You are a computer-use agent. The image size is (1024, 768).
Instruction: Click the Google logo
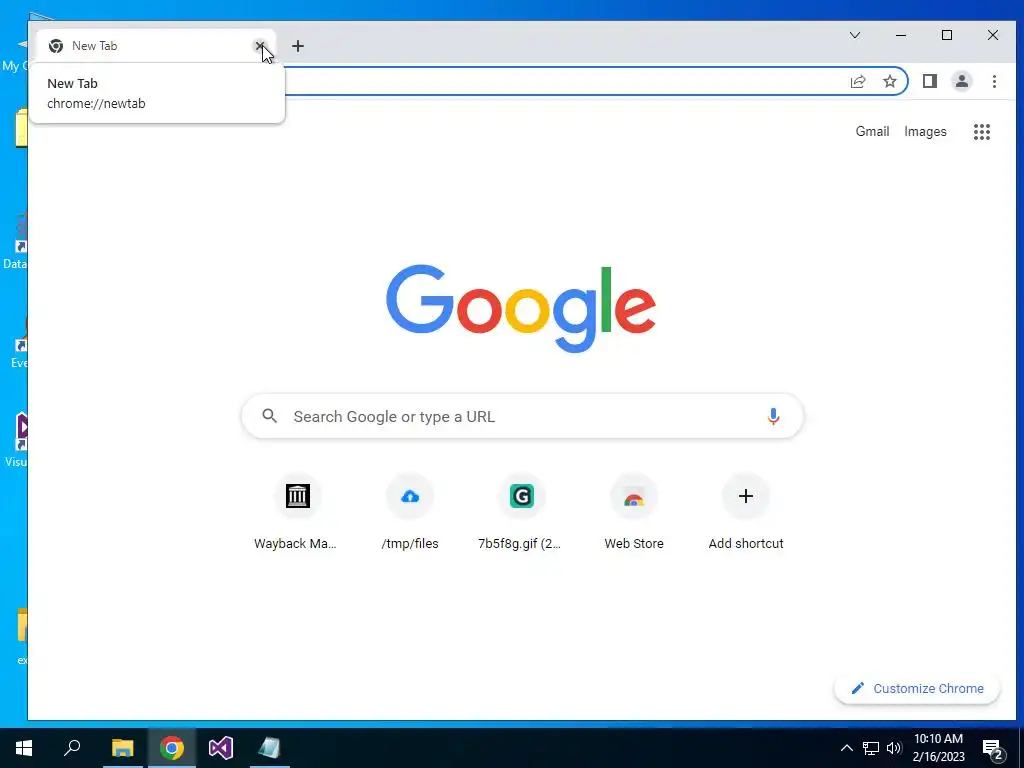point(520,308)
